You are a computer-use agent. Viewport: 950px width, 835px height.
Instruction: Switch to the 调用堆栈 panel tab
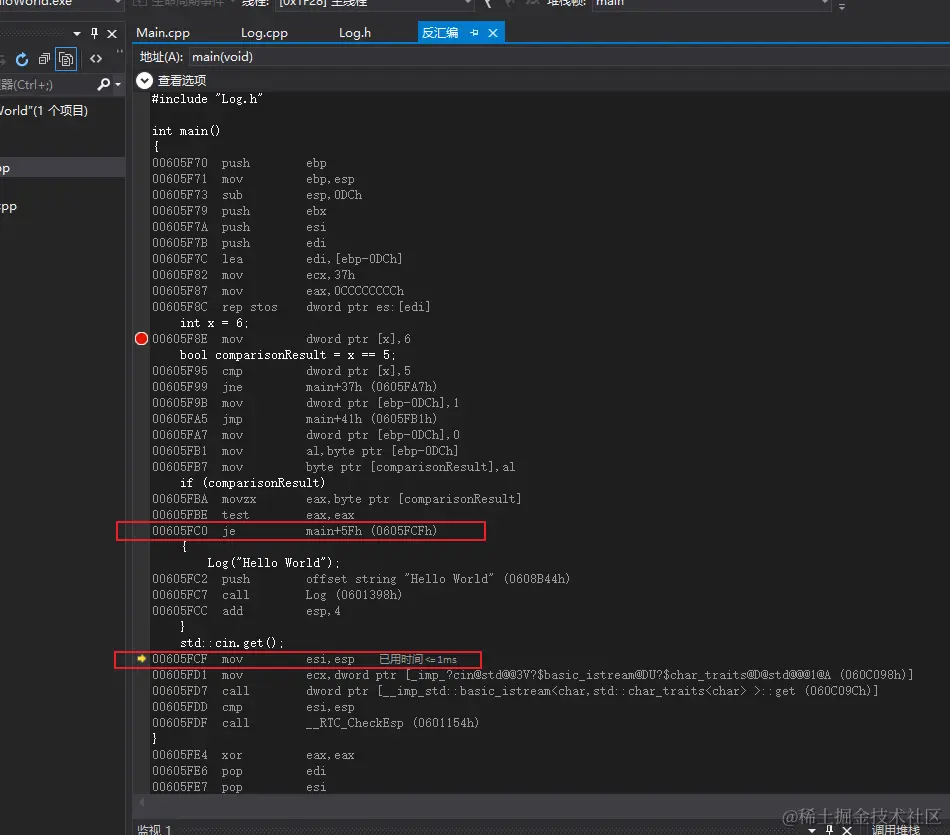click(895, 829)
